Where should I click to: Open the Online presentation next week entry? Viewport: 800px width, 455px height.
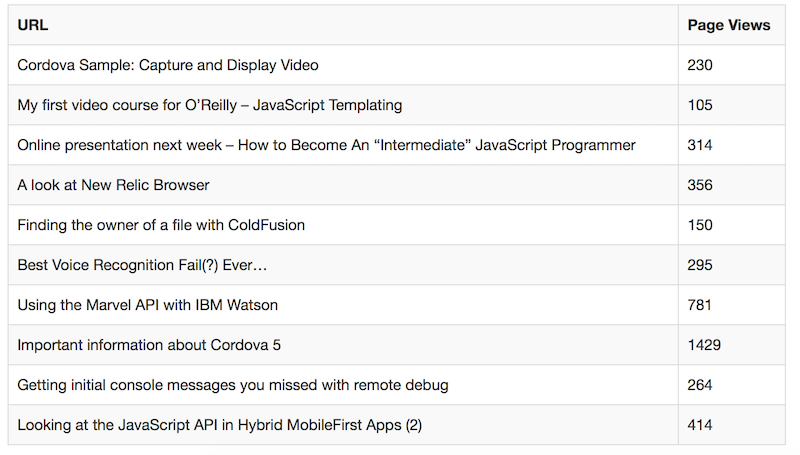tap(327, 145)
